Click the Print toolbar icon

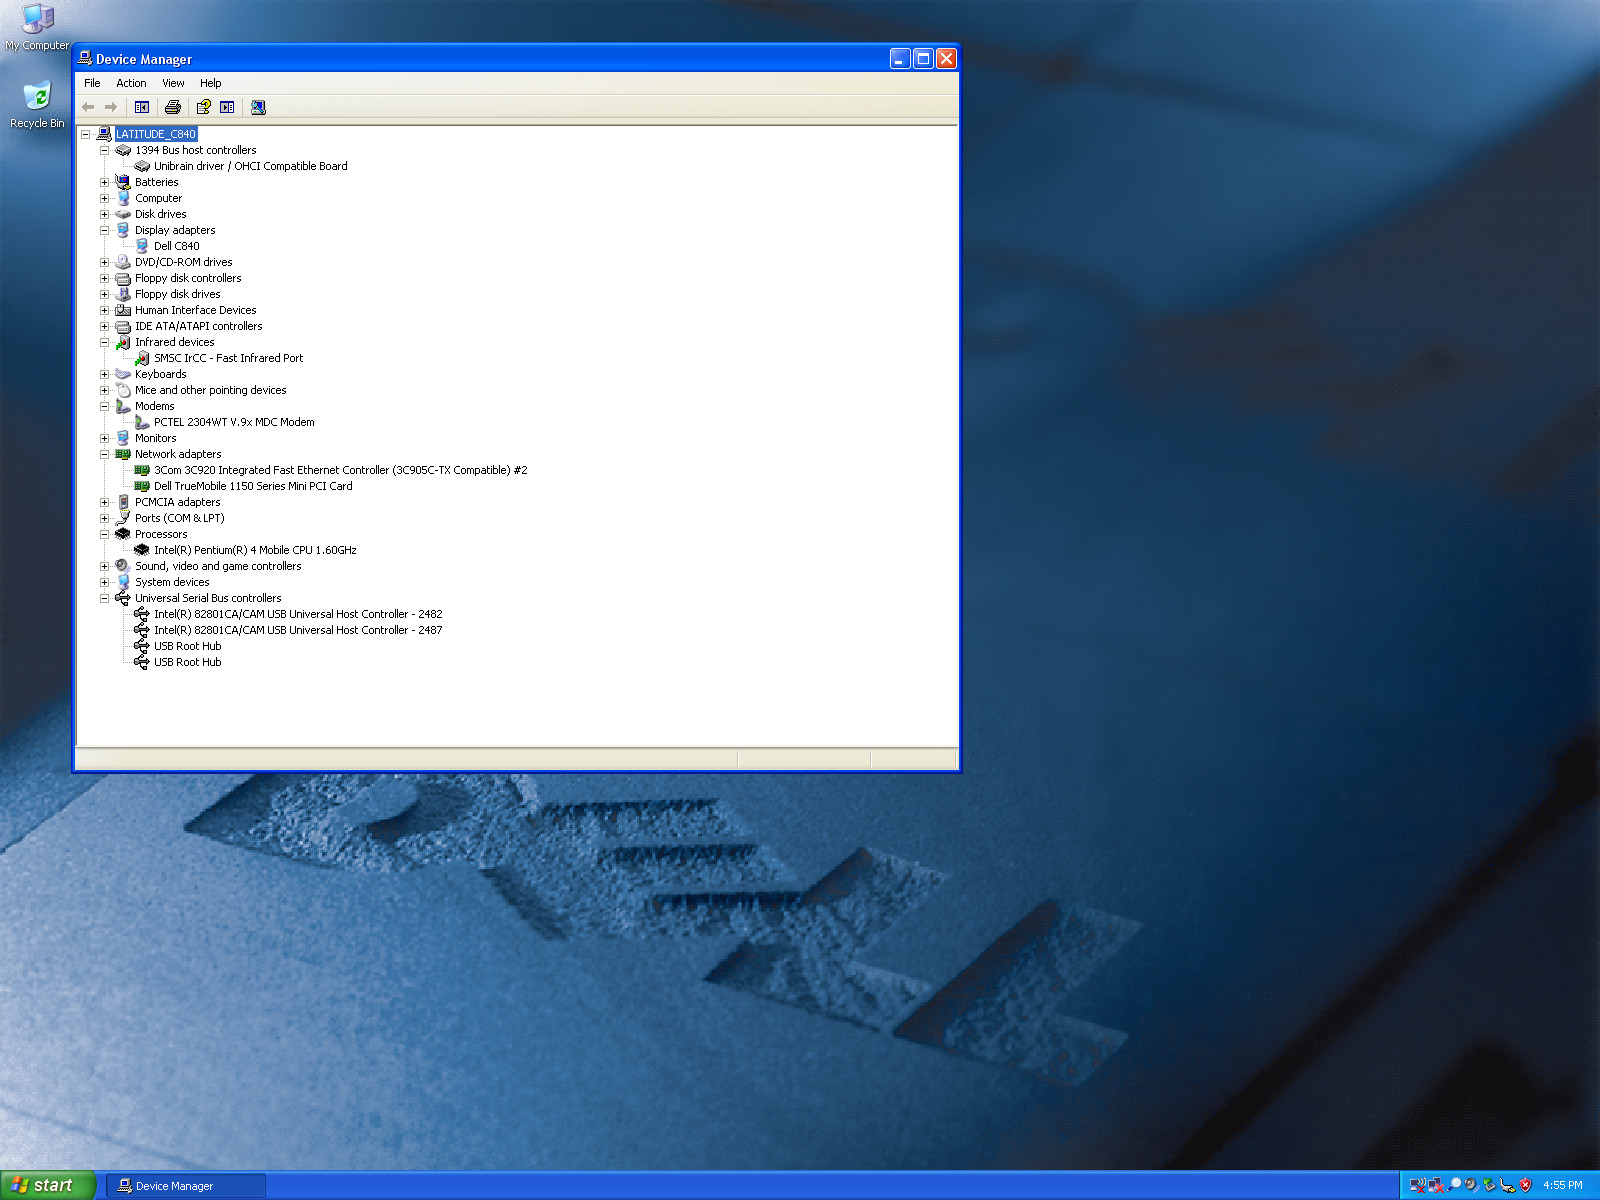pos(172,107)
